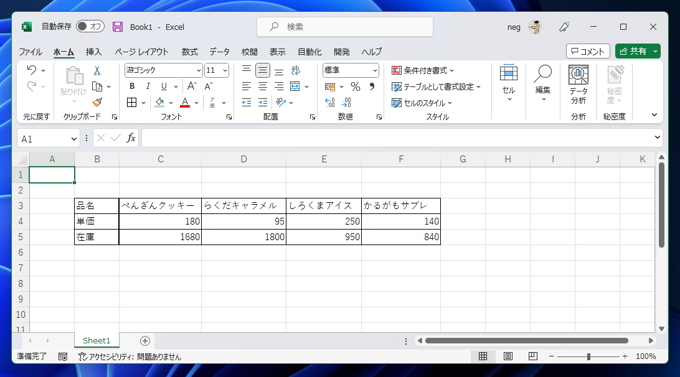Click the Cut scissors icon
Screen dimensions: 680x377
point(97,70)
